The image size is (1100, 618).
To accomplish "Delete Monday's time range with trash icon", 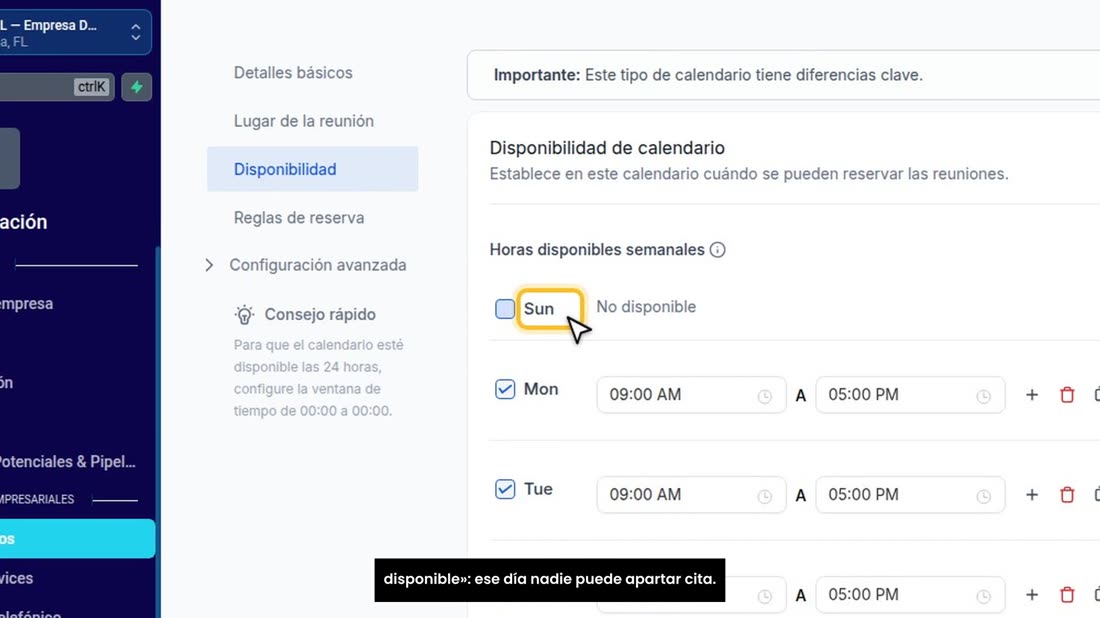I will pos(1067,395).
